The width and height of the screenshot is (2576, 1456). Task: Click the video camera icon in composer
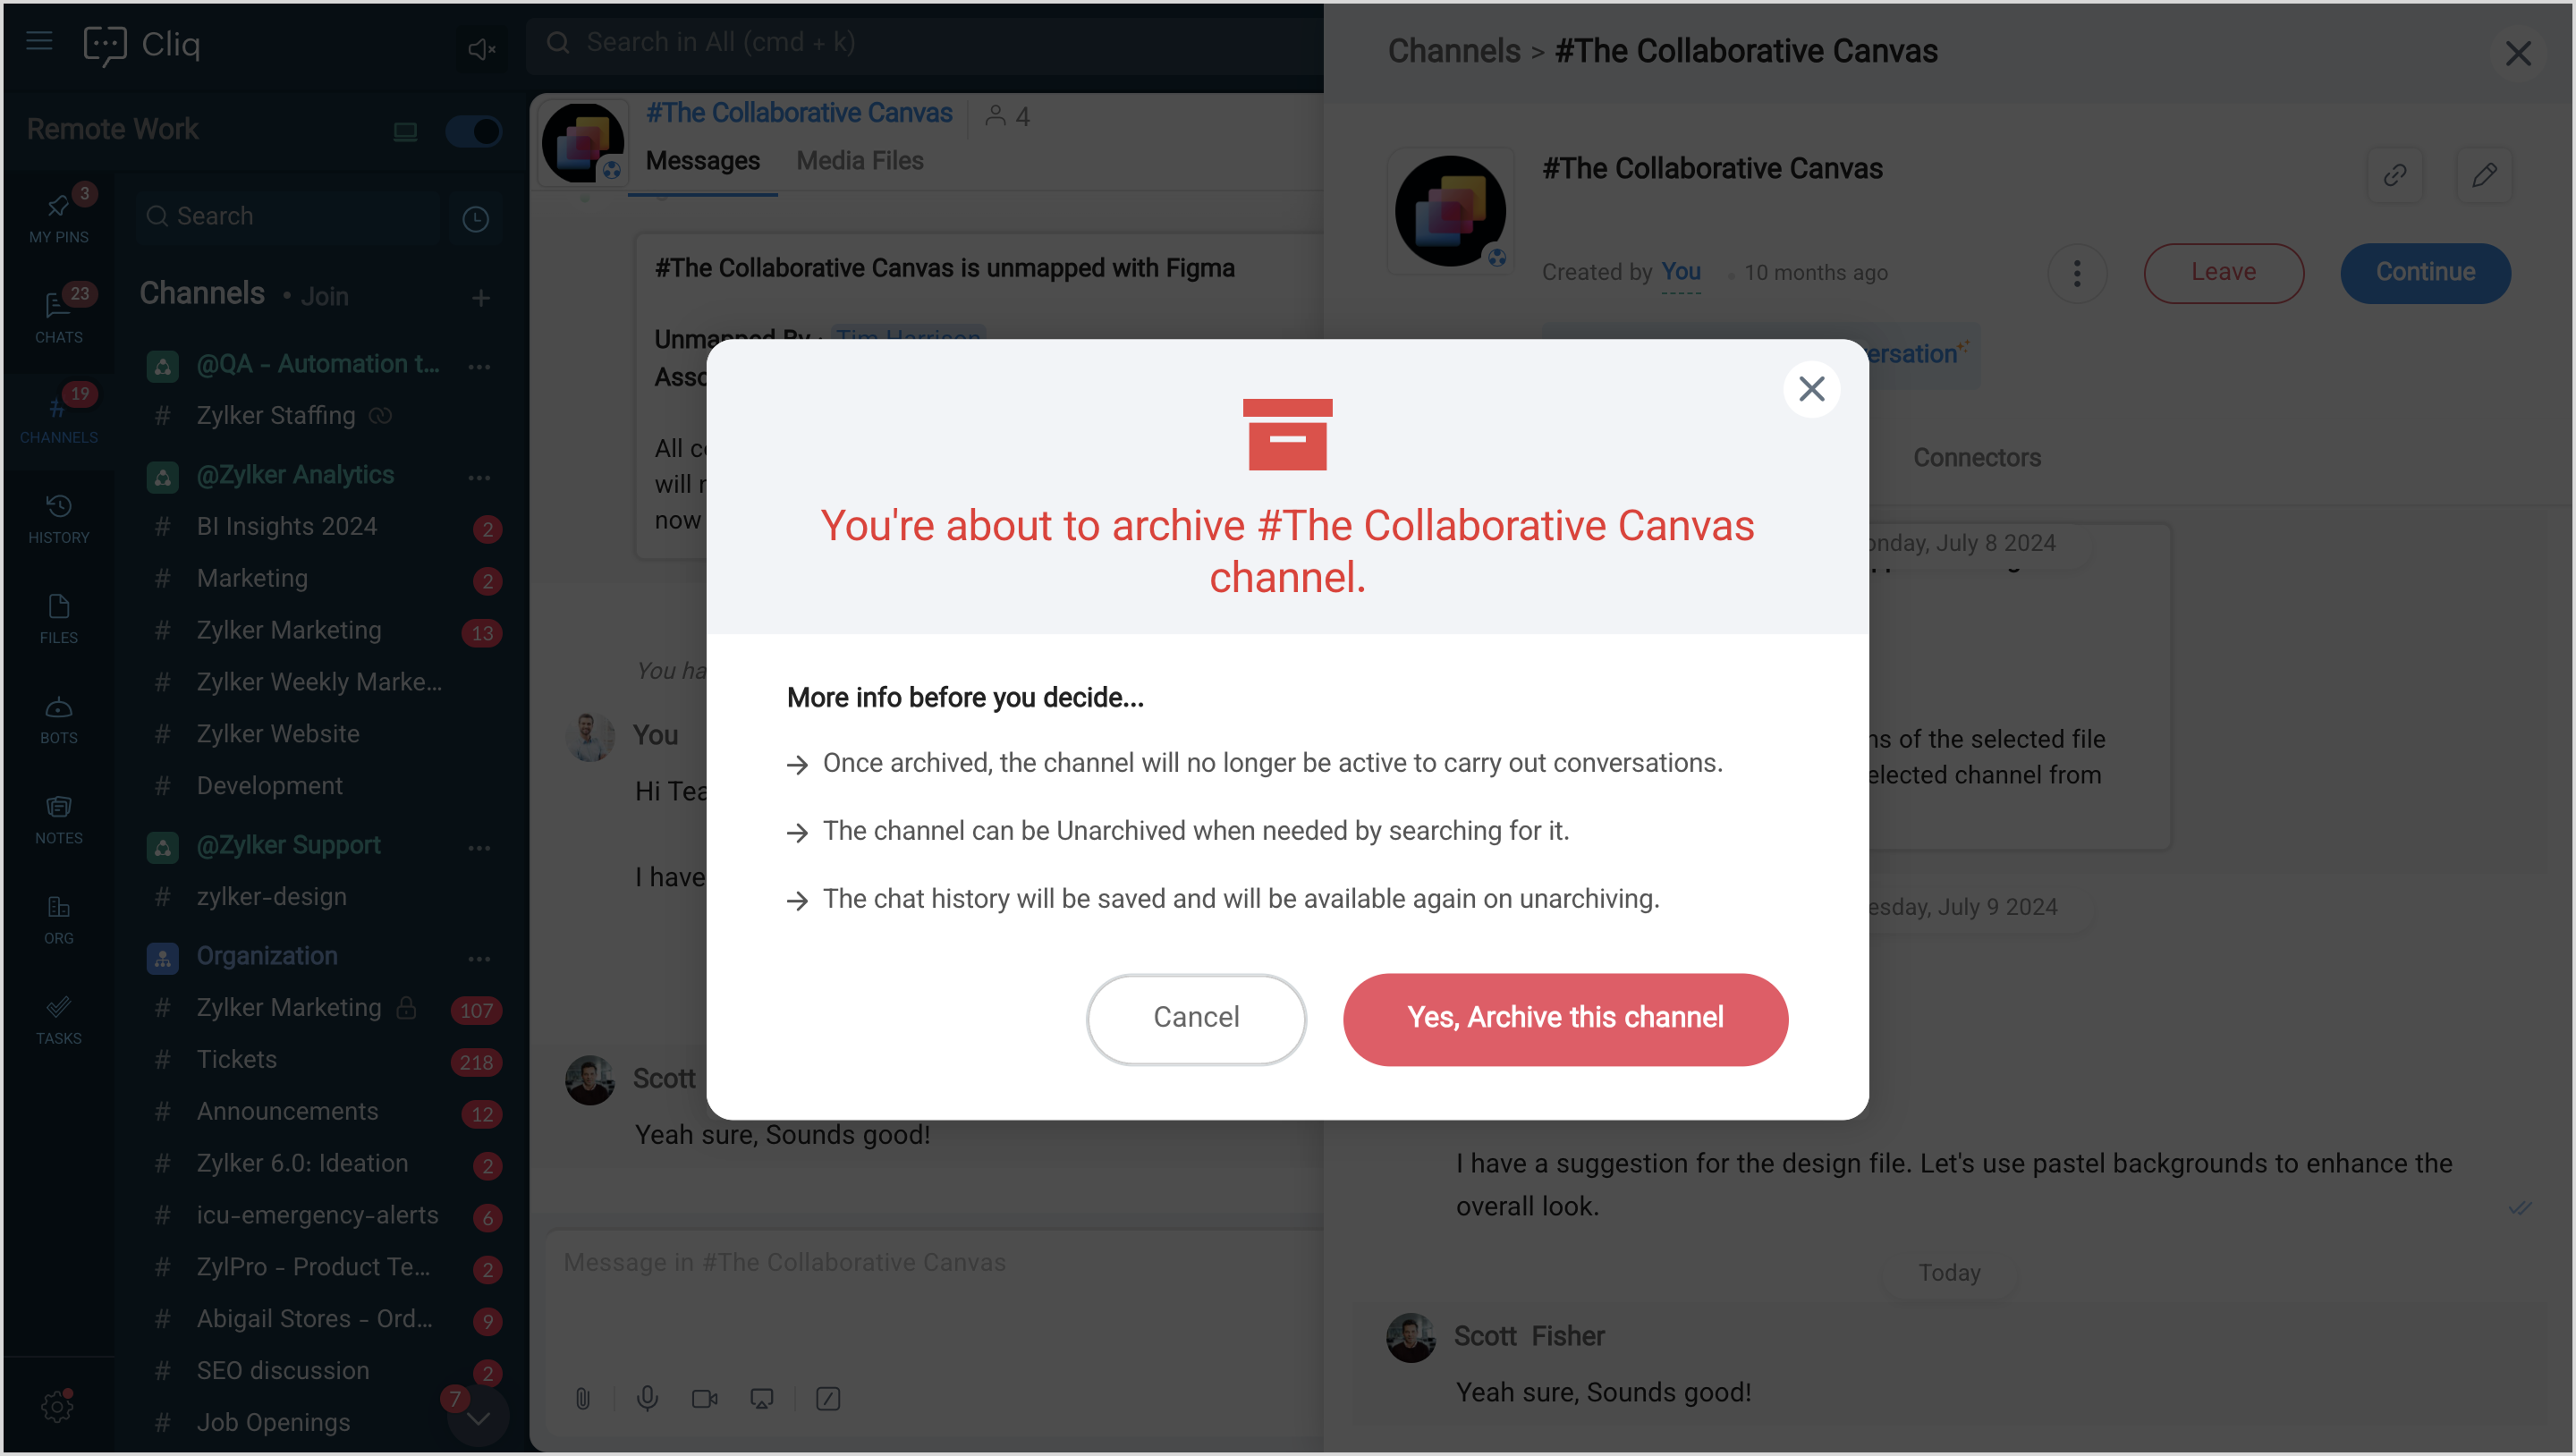click(x=704, y=1398)
